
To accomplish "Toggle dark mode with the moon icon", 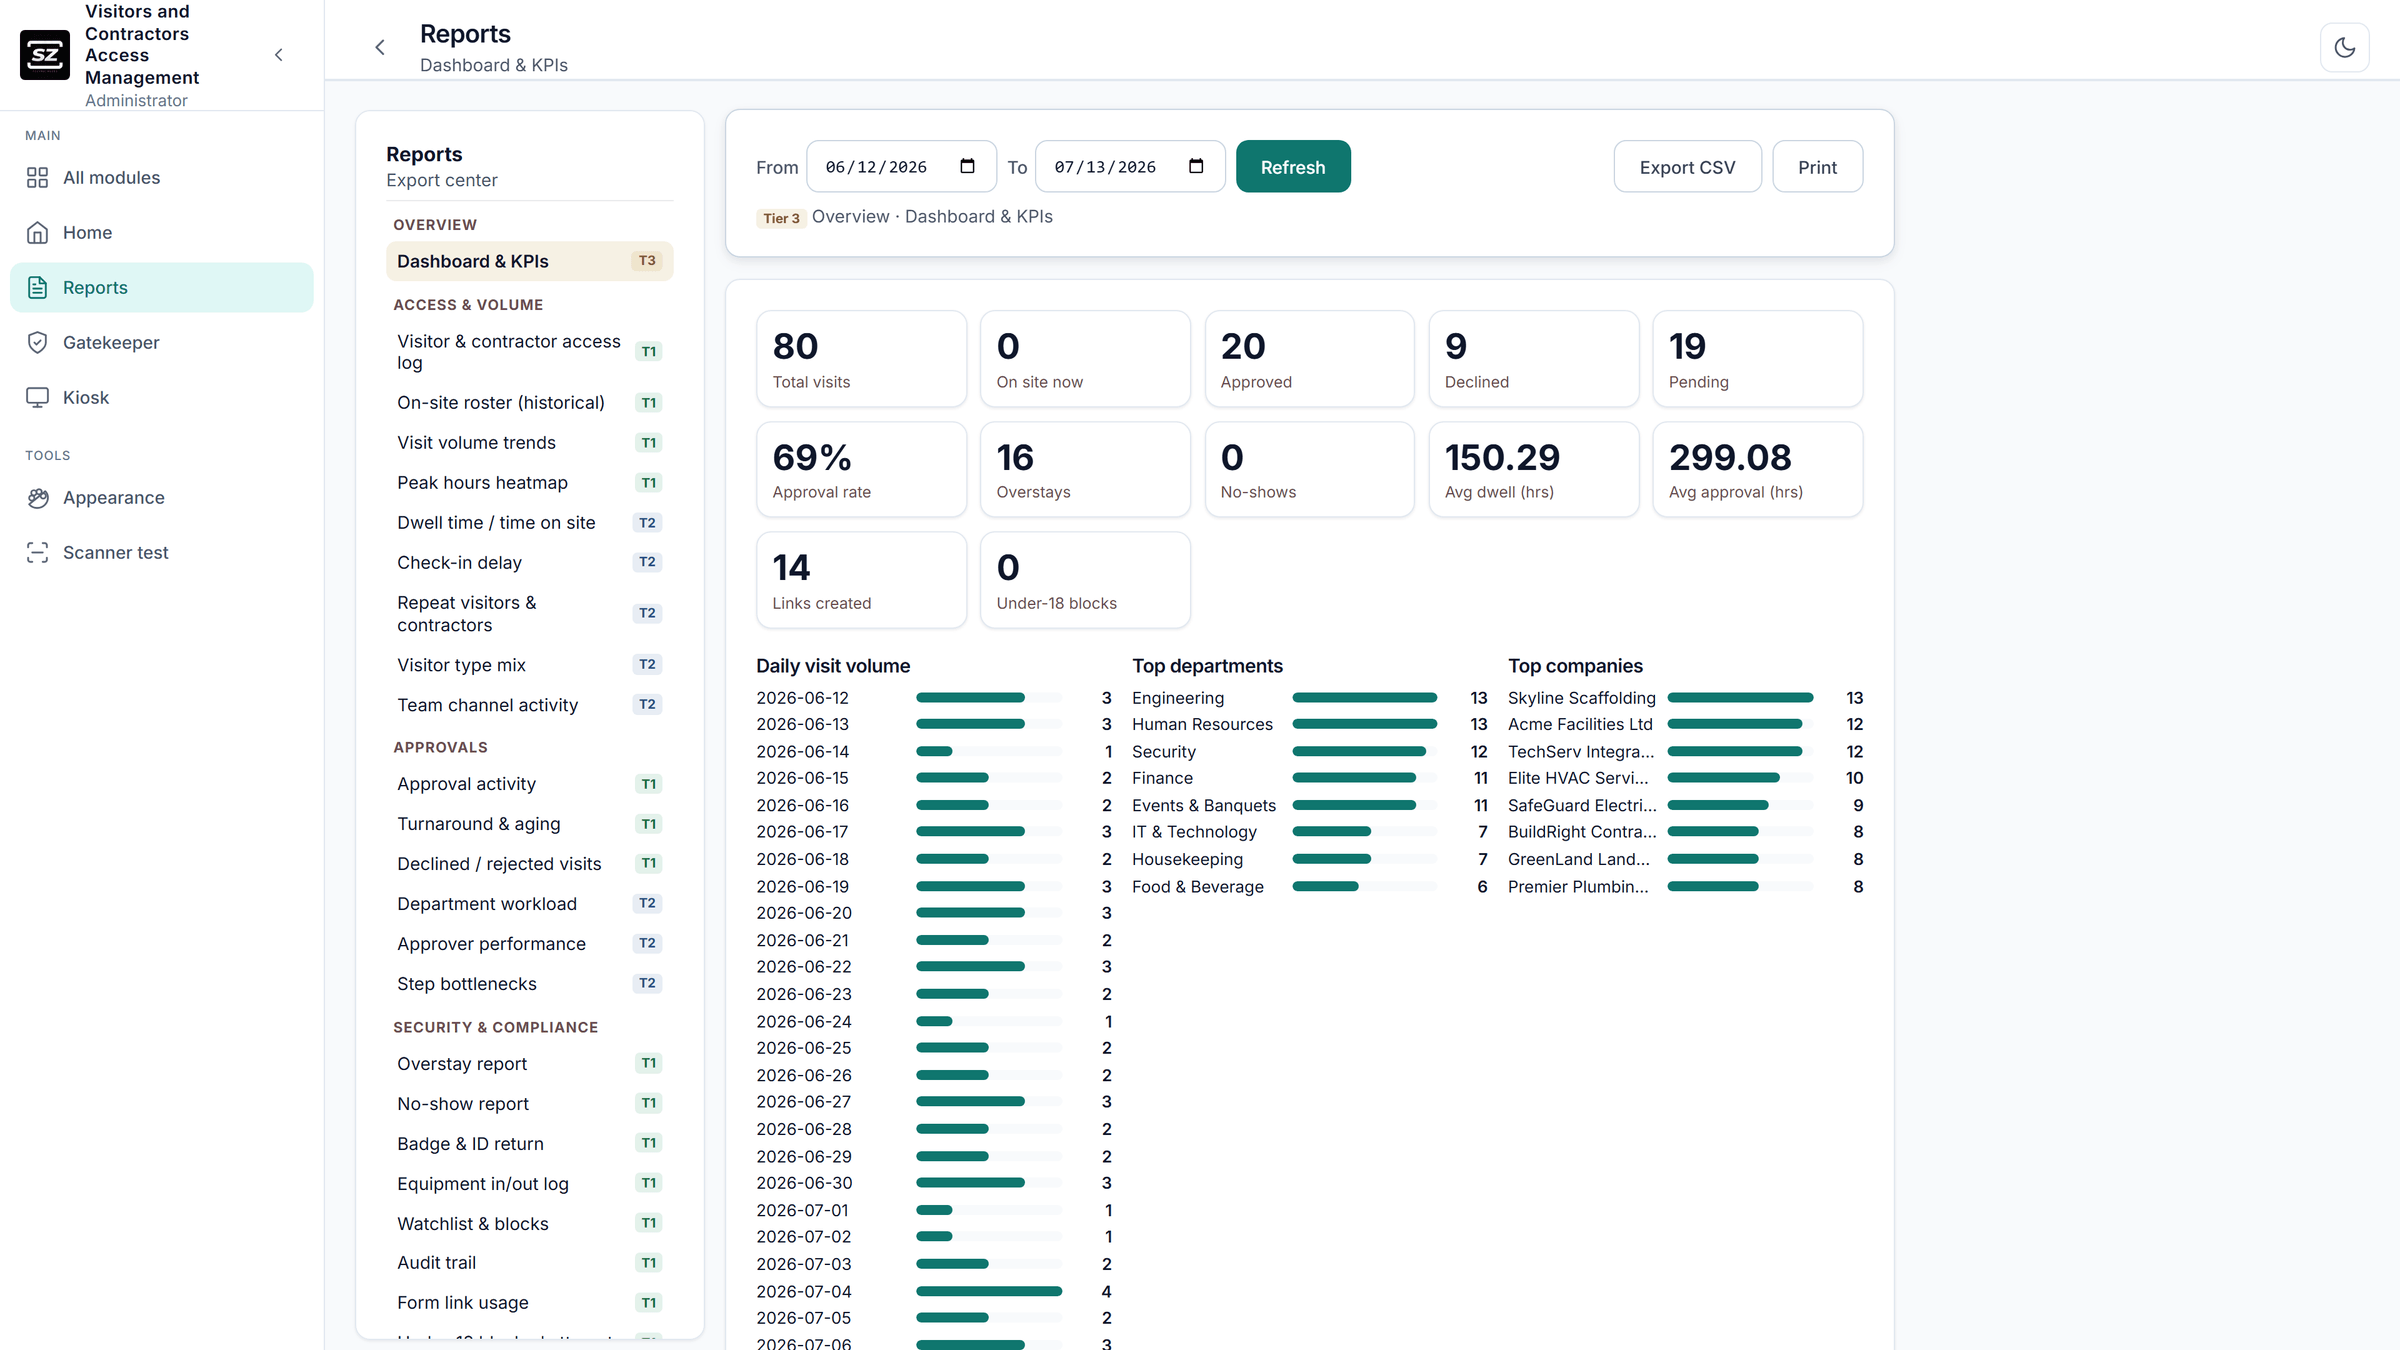I will coord(2344,47).
